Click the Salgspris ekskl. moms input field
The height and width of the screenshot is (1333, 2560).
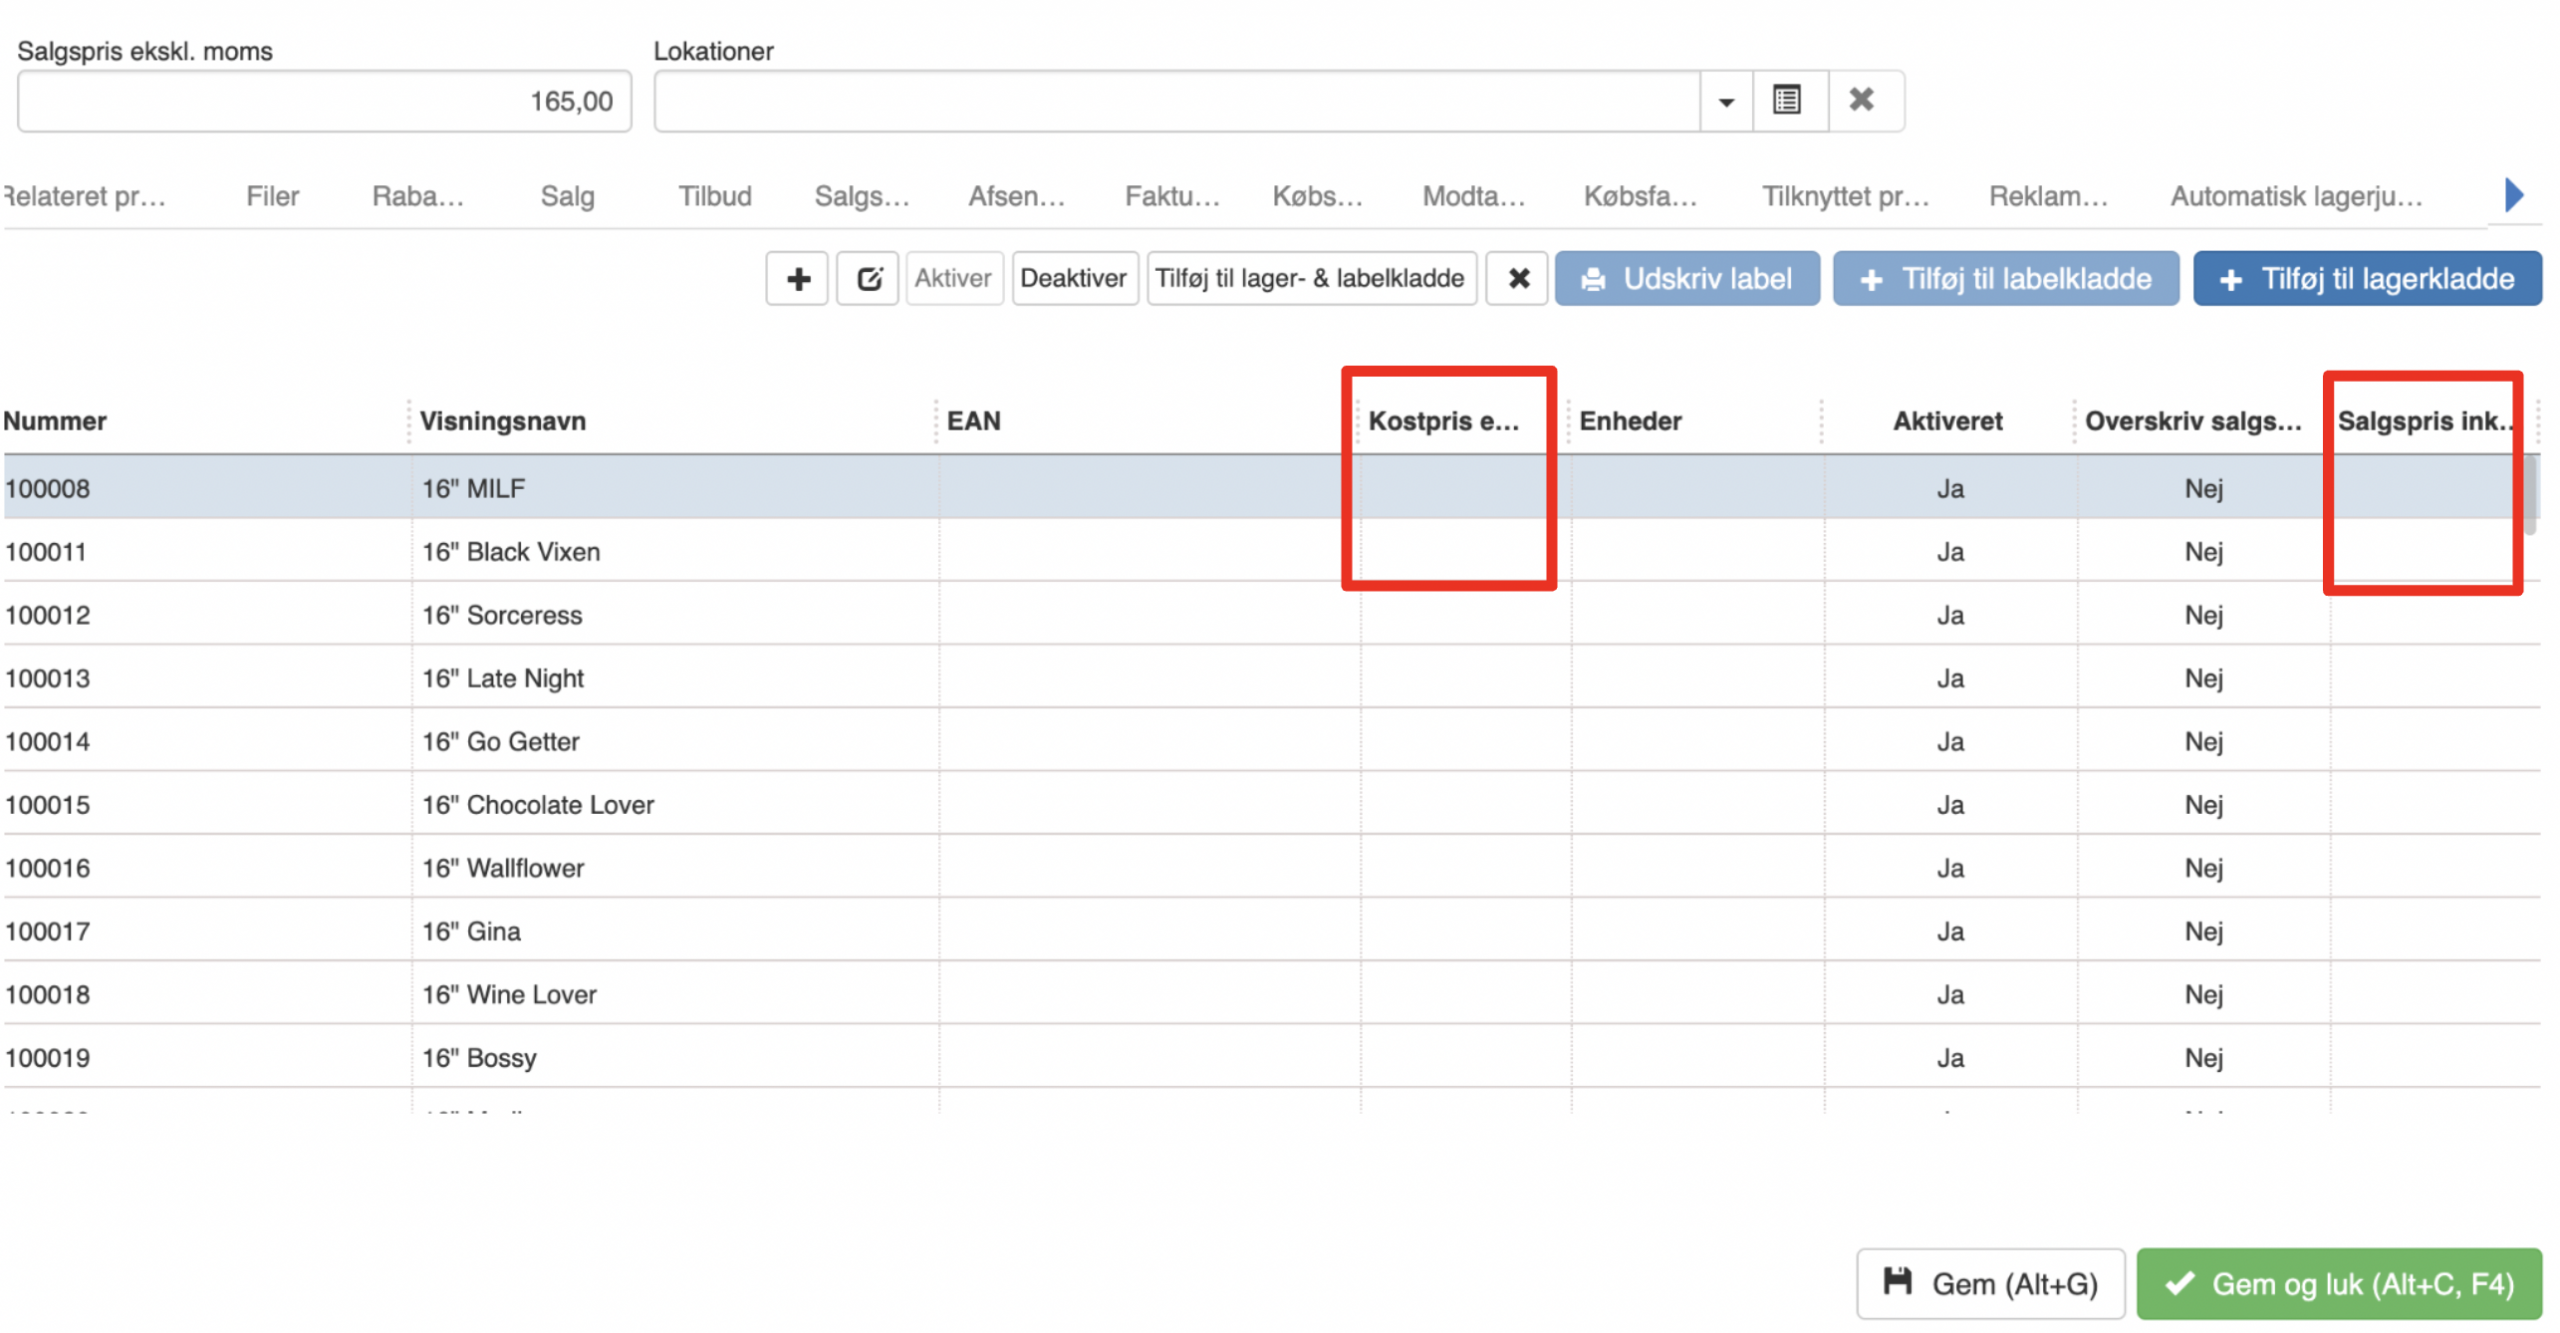tap(324, 100)
